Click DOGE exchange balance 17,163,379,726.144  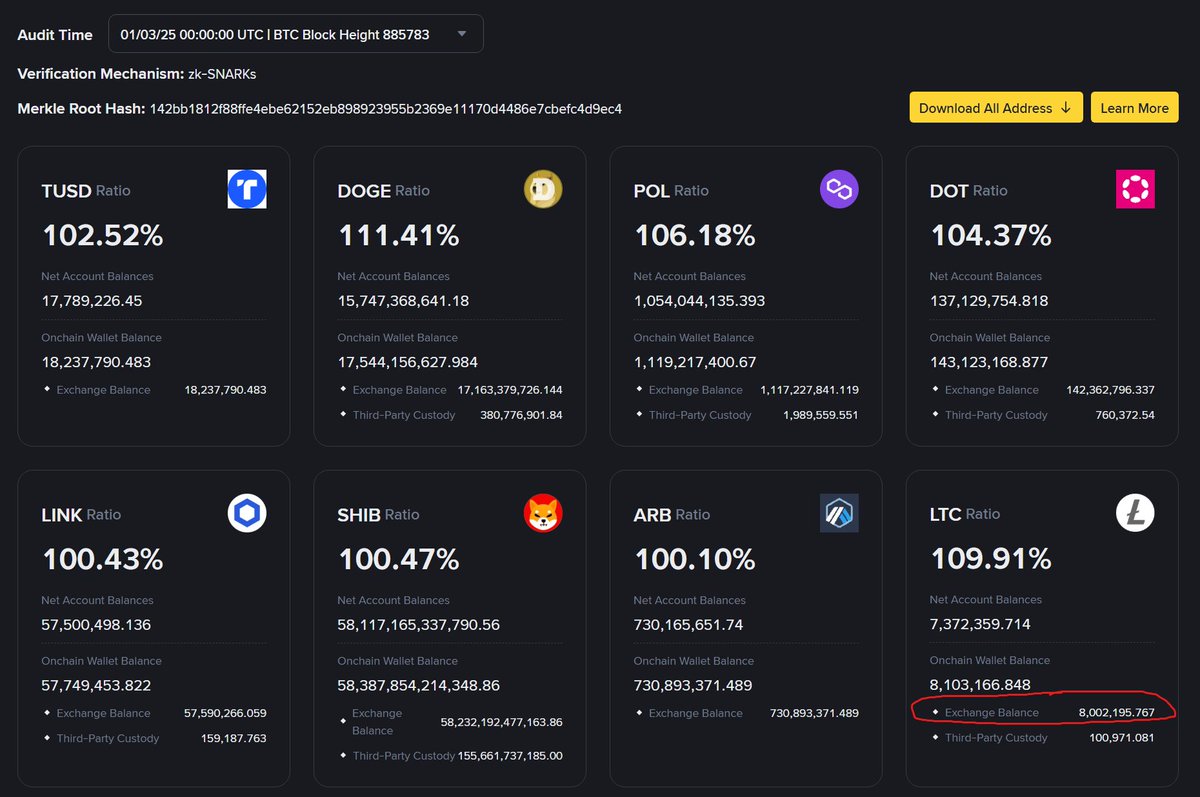[509, 390]
